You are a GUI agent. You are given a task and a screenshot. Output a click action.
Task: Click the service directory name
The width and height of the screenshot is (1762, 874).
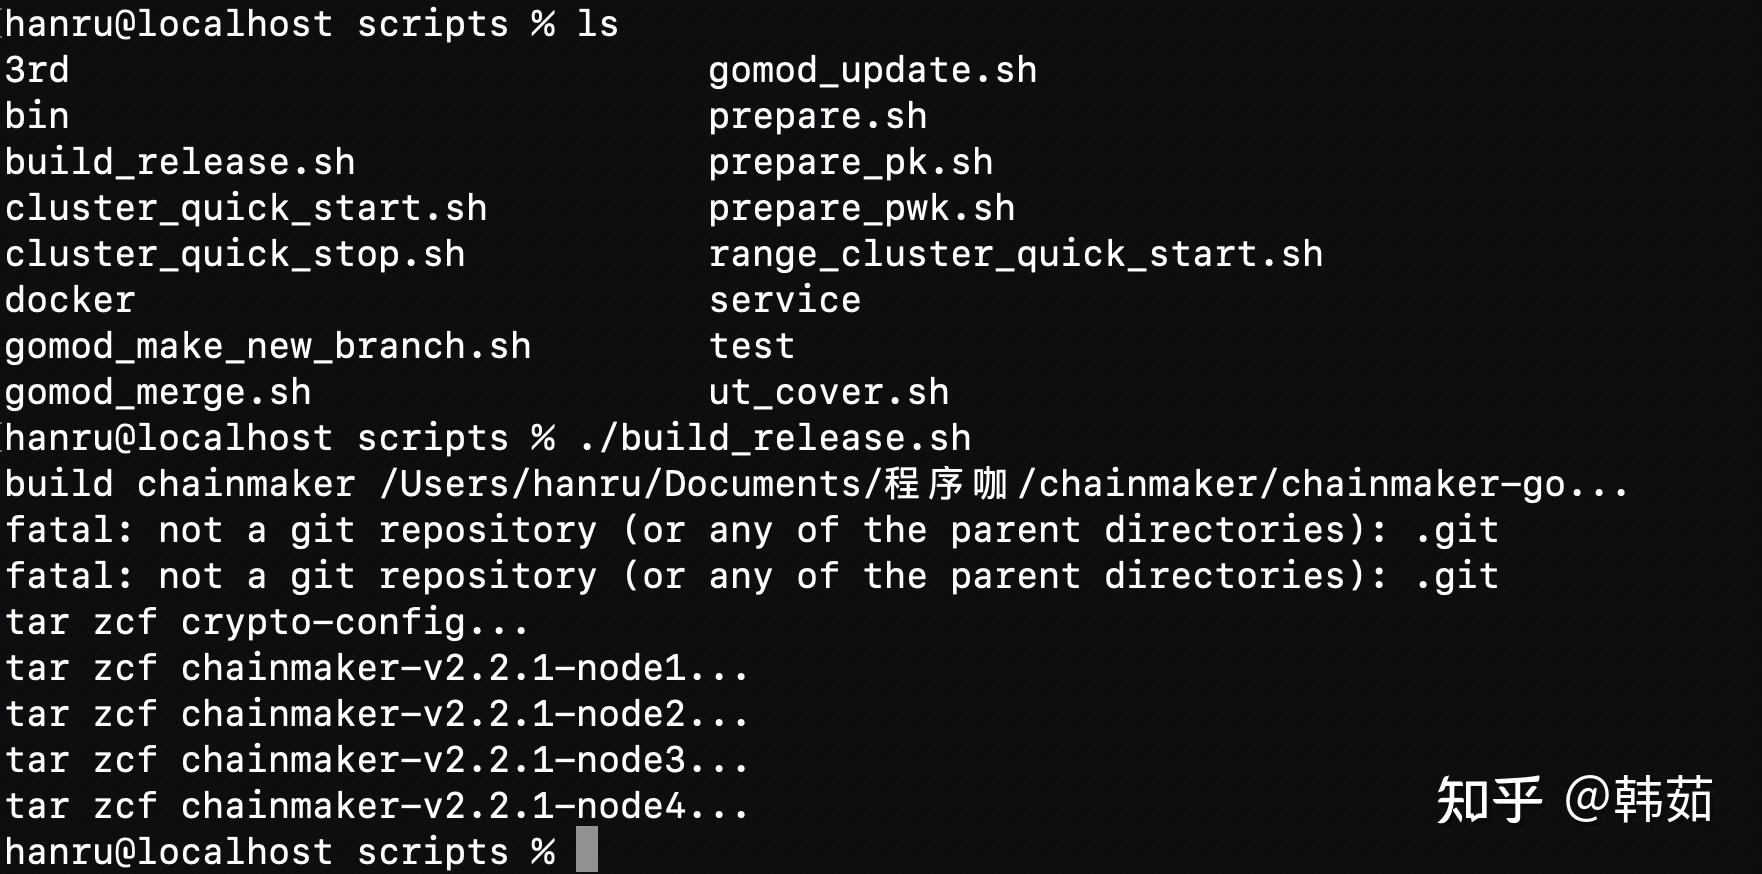(784, 300)
